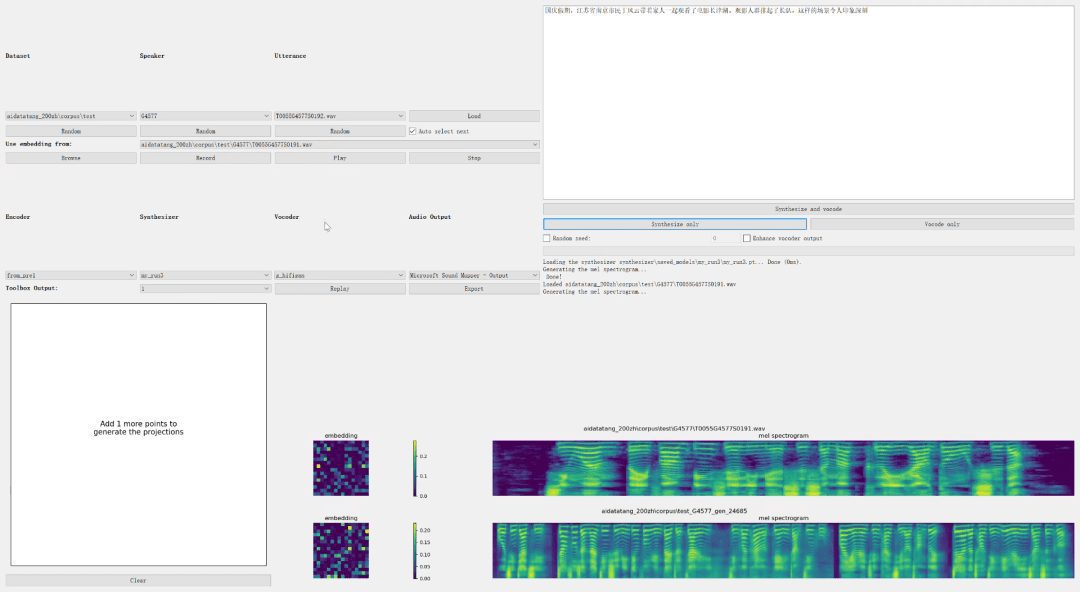Enable the Random seed checkbox

pyautogui.click(x=547, y=238)
